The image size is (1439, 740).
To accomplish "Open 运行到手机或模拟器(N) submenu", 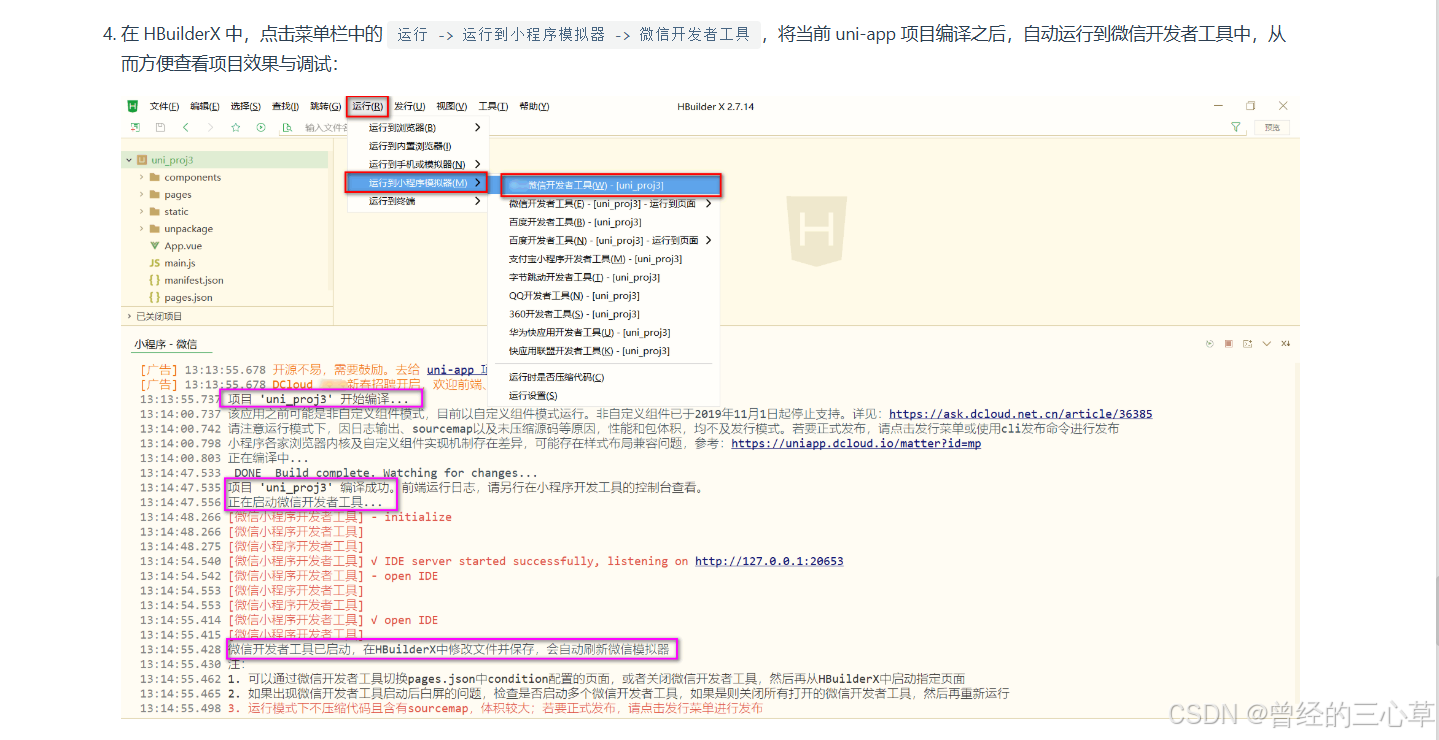I will (418, 164).
